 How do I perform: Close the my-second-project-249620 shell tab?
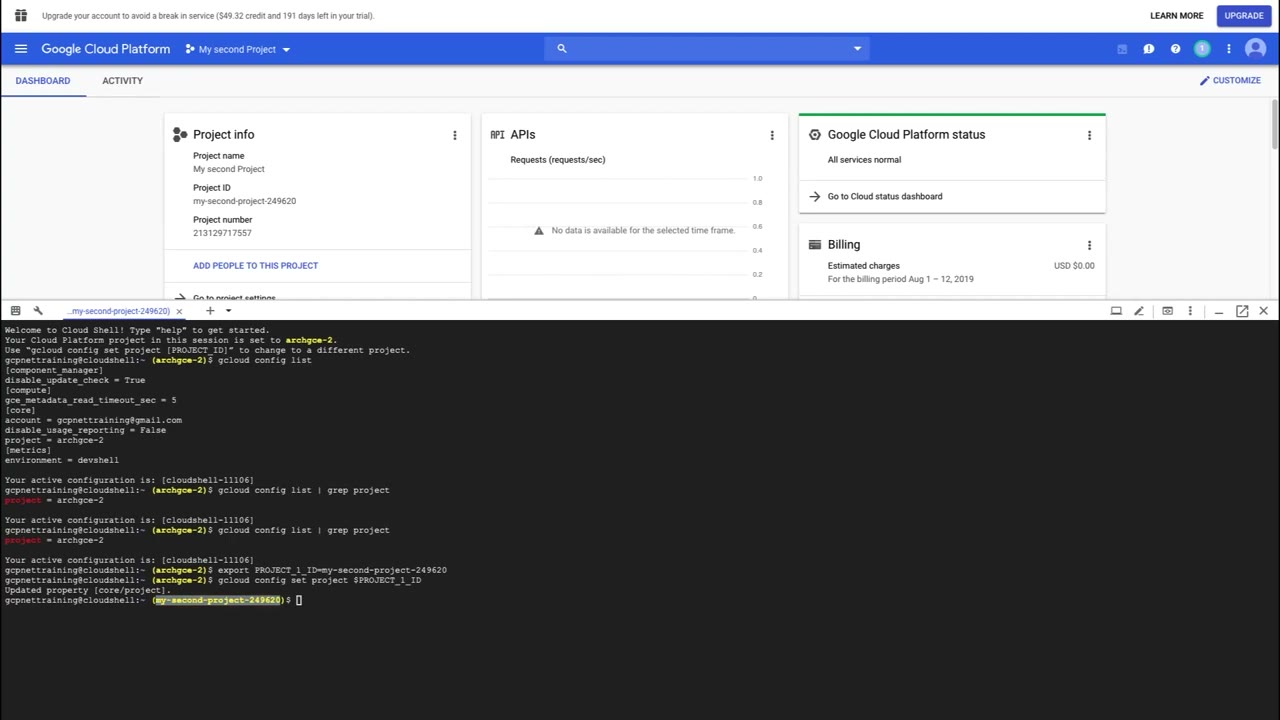click(x=179, y=311)
